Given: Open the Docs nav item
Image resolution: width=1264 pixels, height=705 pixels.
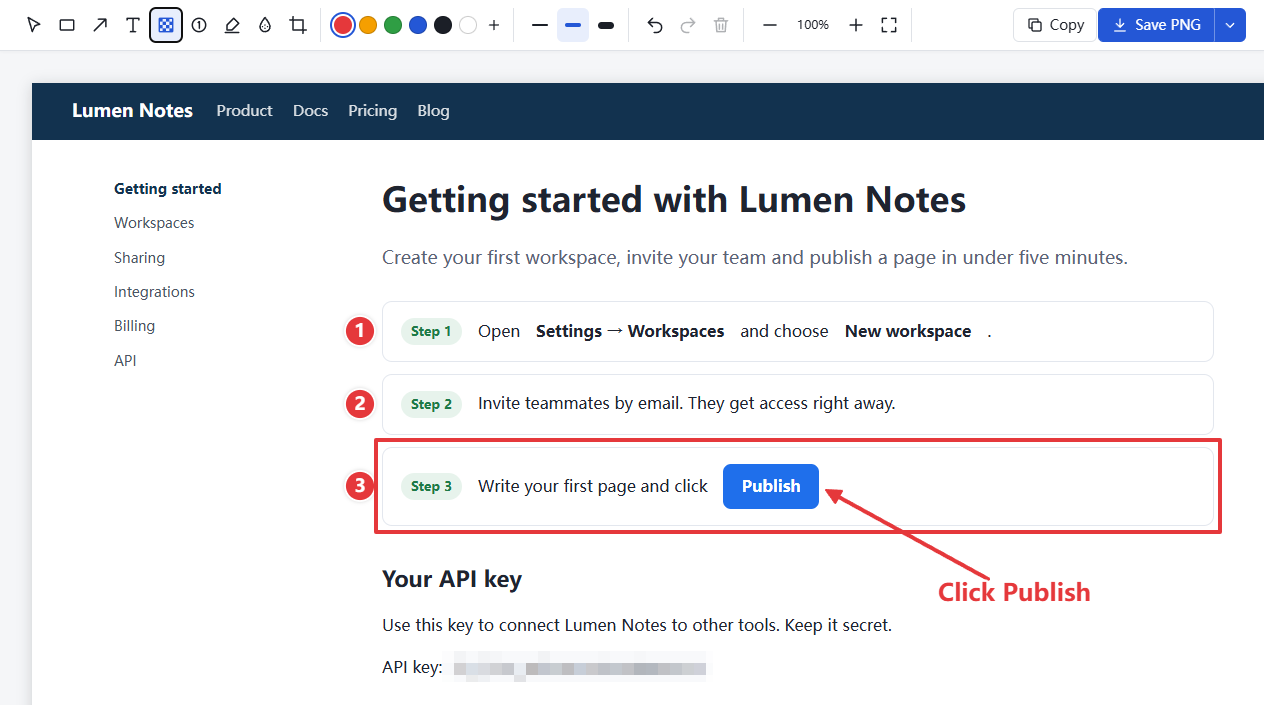Looking at the screenshot, I should tap(310, 111).
